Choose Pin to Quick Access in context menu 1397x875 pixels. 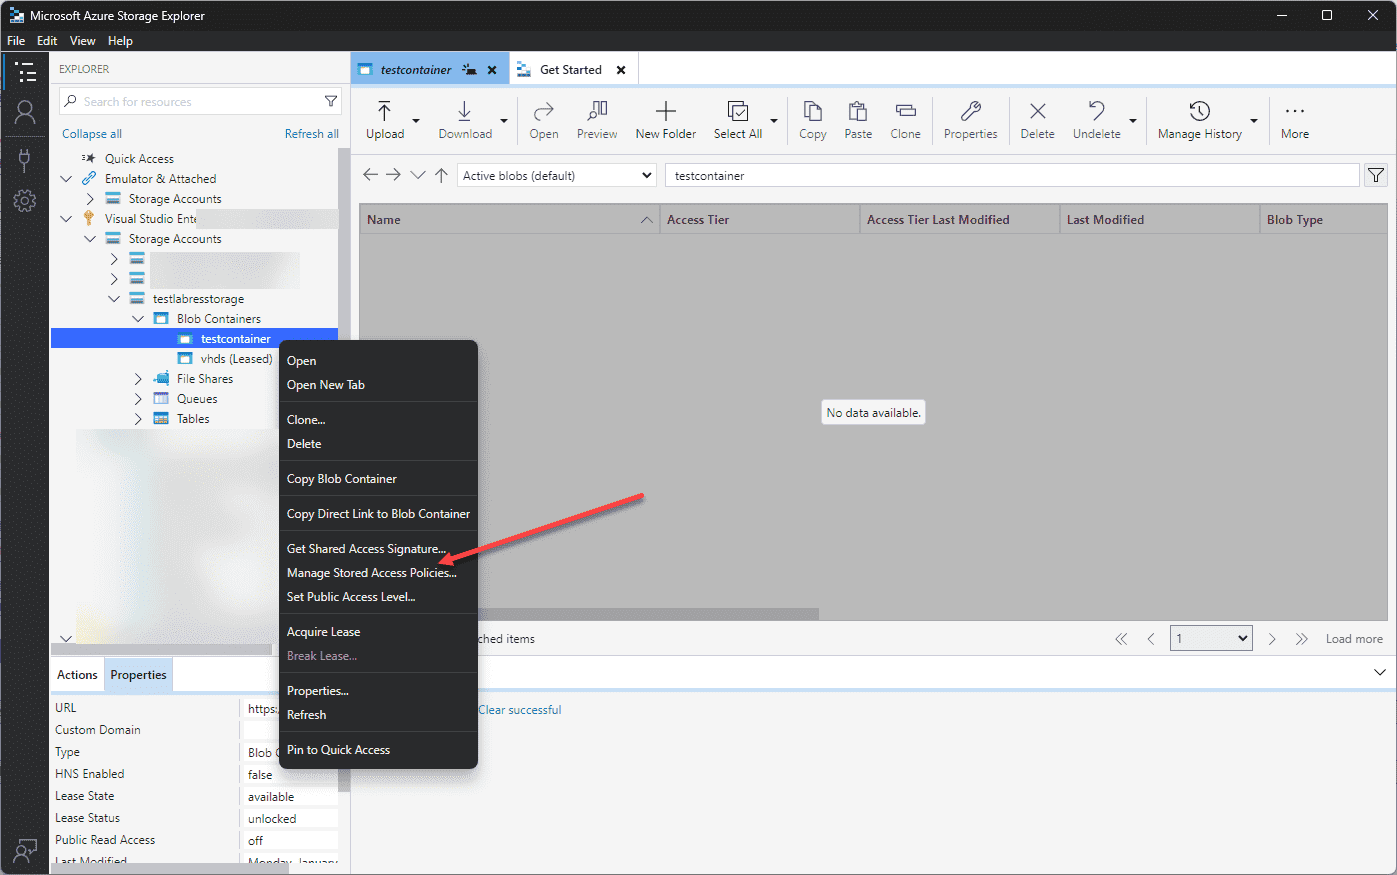coord(378,750)
